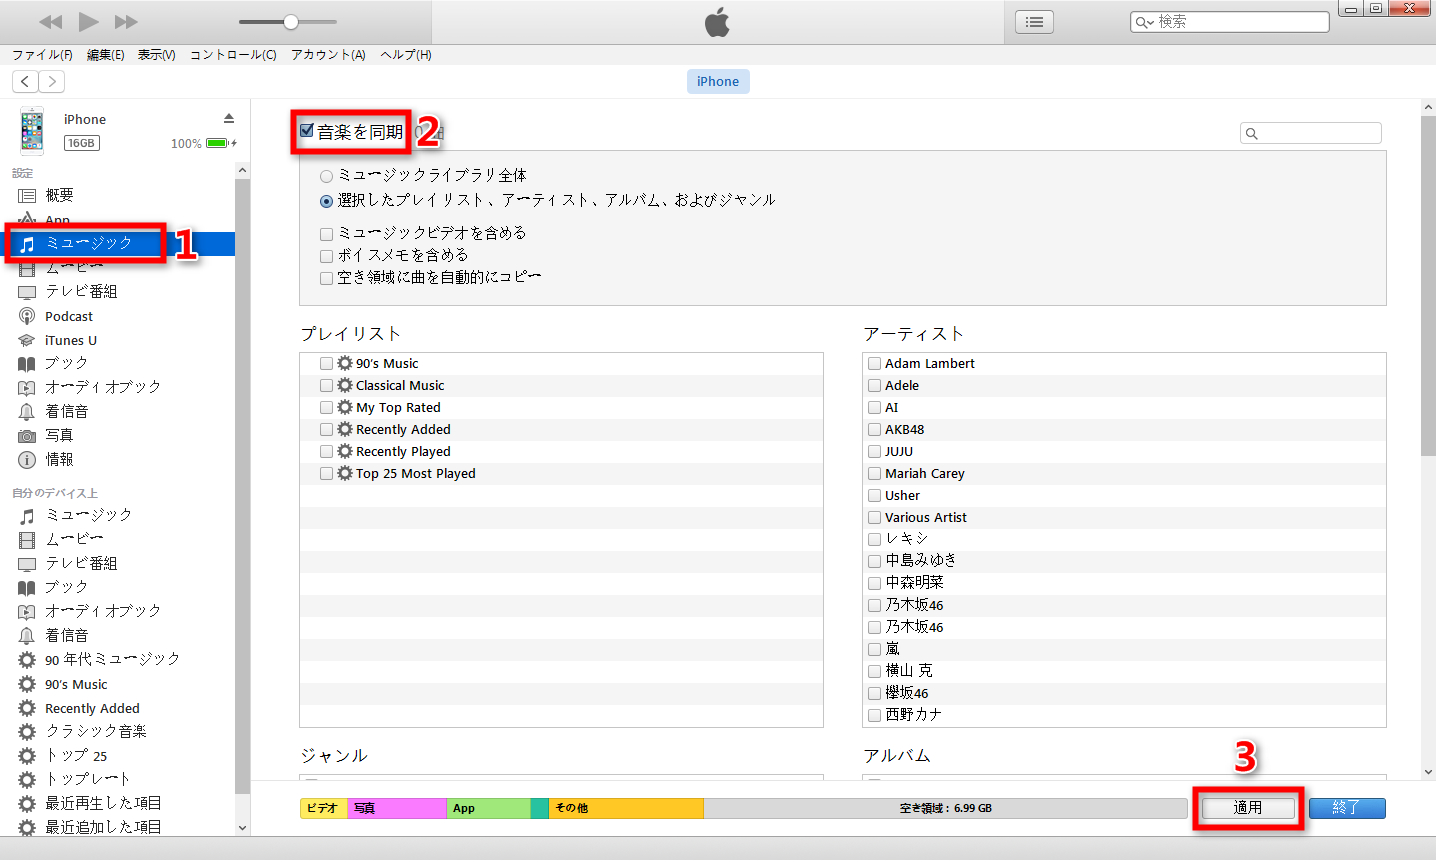Check Top 25 Most Played playlist
The image size is (1436, 860).
pyautogui.click(x=326, y=474)
